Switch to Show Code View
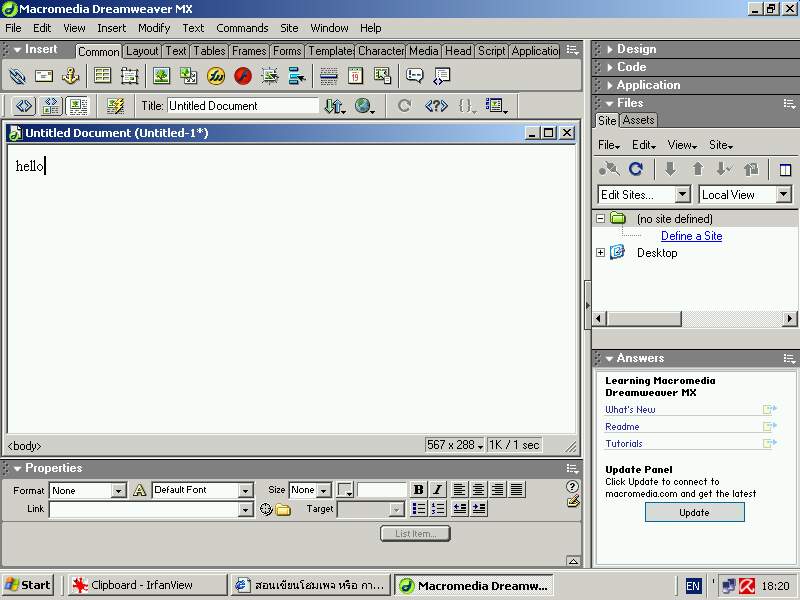 24,106
